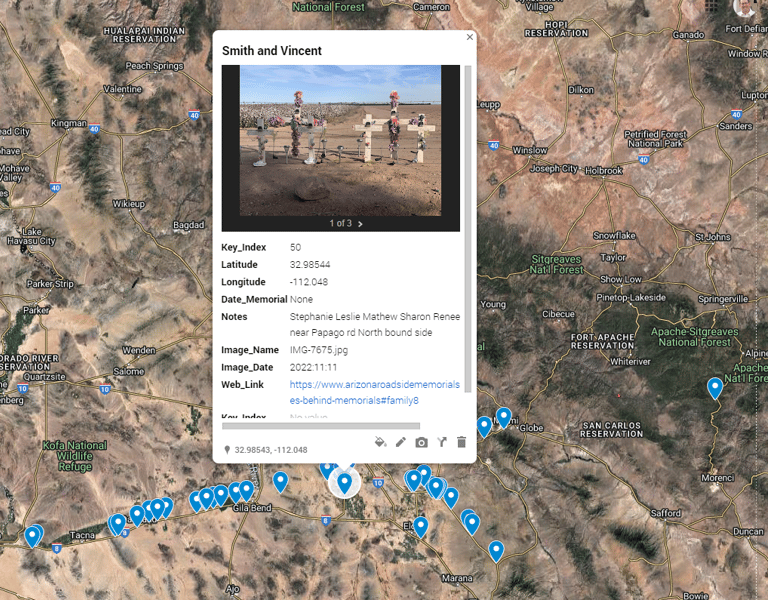The height and width of the screenshot is (600, 768).
Task: Click the trash delete feature icon
Action: (461, 442)
